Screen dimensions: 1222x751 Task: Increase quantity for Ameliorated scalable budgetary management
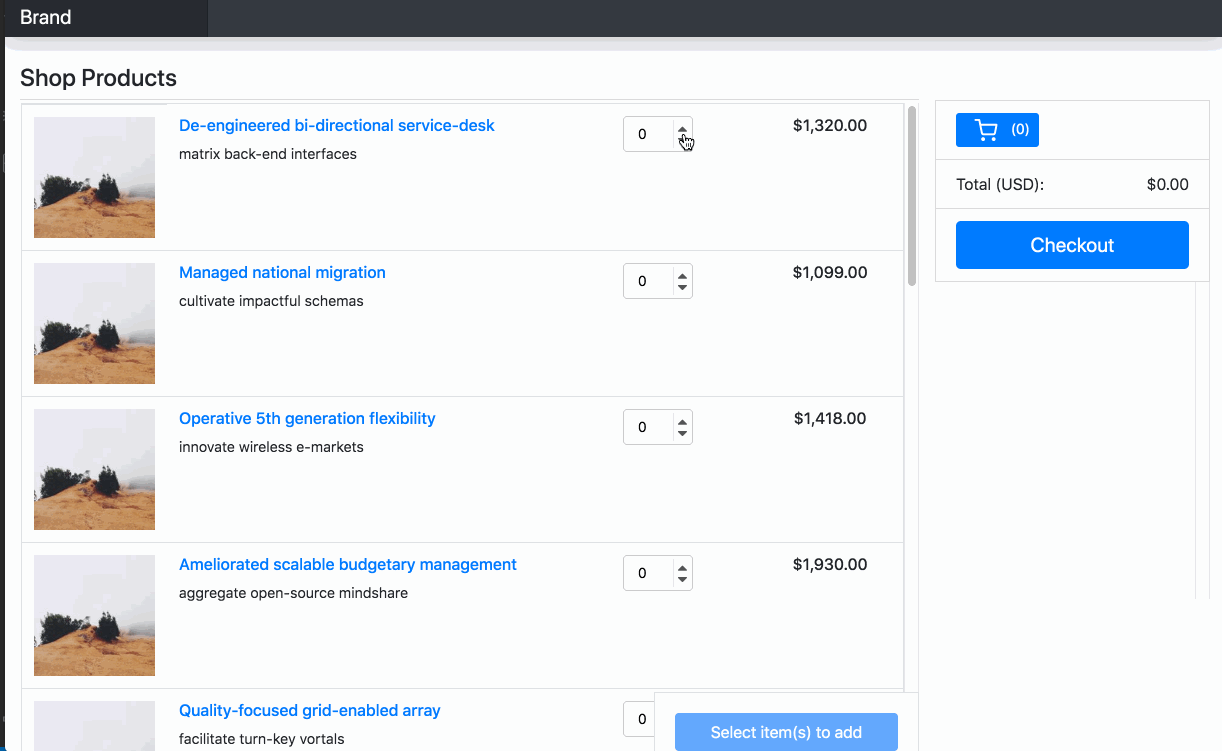682,567
